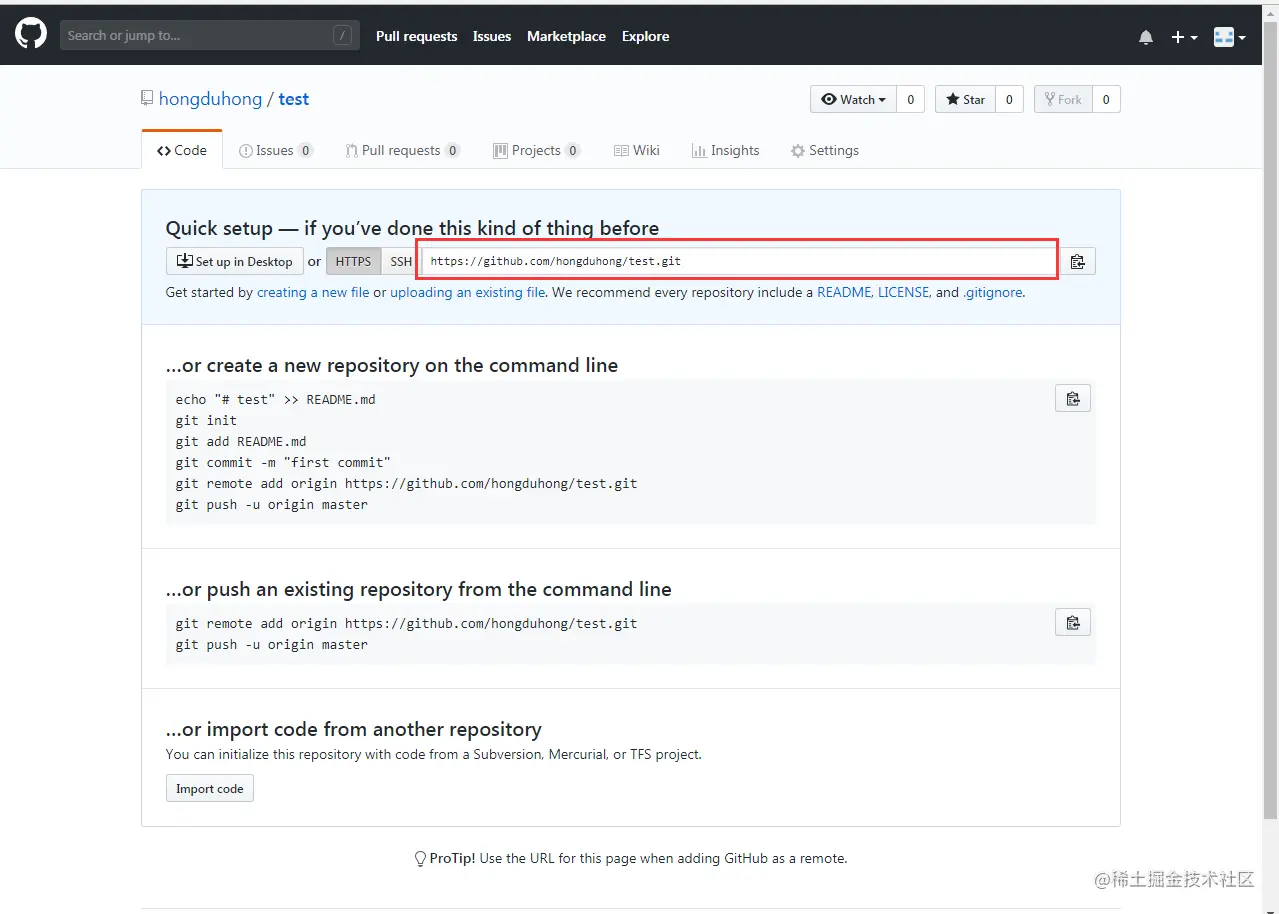1279x914 pixels.
Task: Expand the plus create-new dropdown
Action: coord(1184,37)
